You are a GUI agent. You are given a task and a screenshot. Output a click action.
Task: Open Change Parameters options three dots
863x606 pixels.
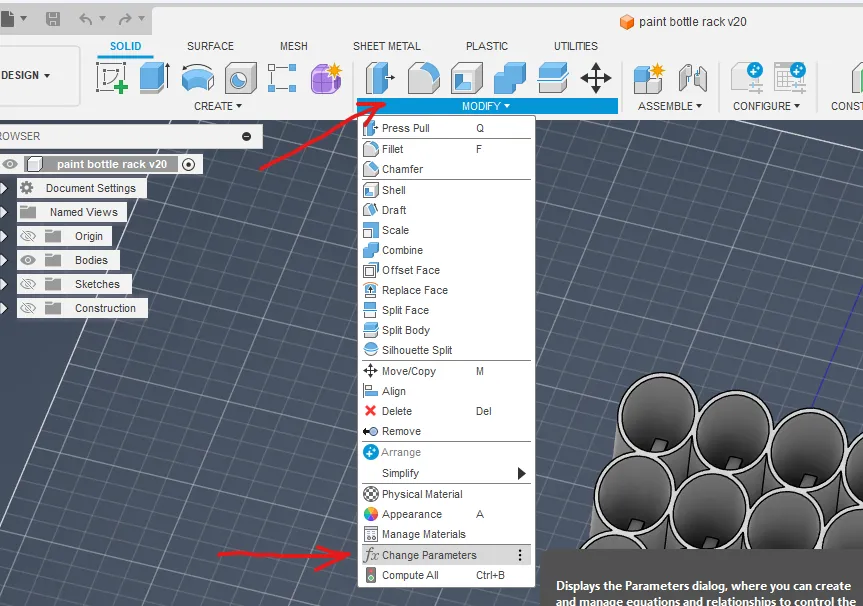pos(520,555)
